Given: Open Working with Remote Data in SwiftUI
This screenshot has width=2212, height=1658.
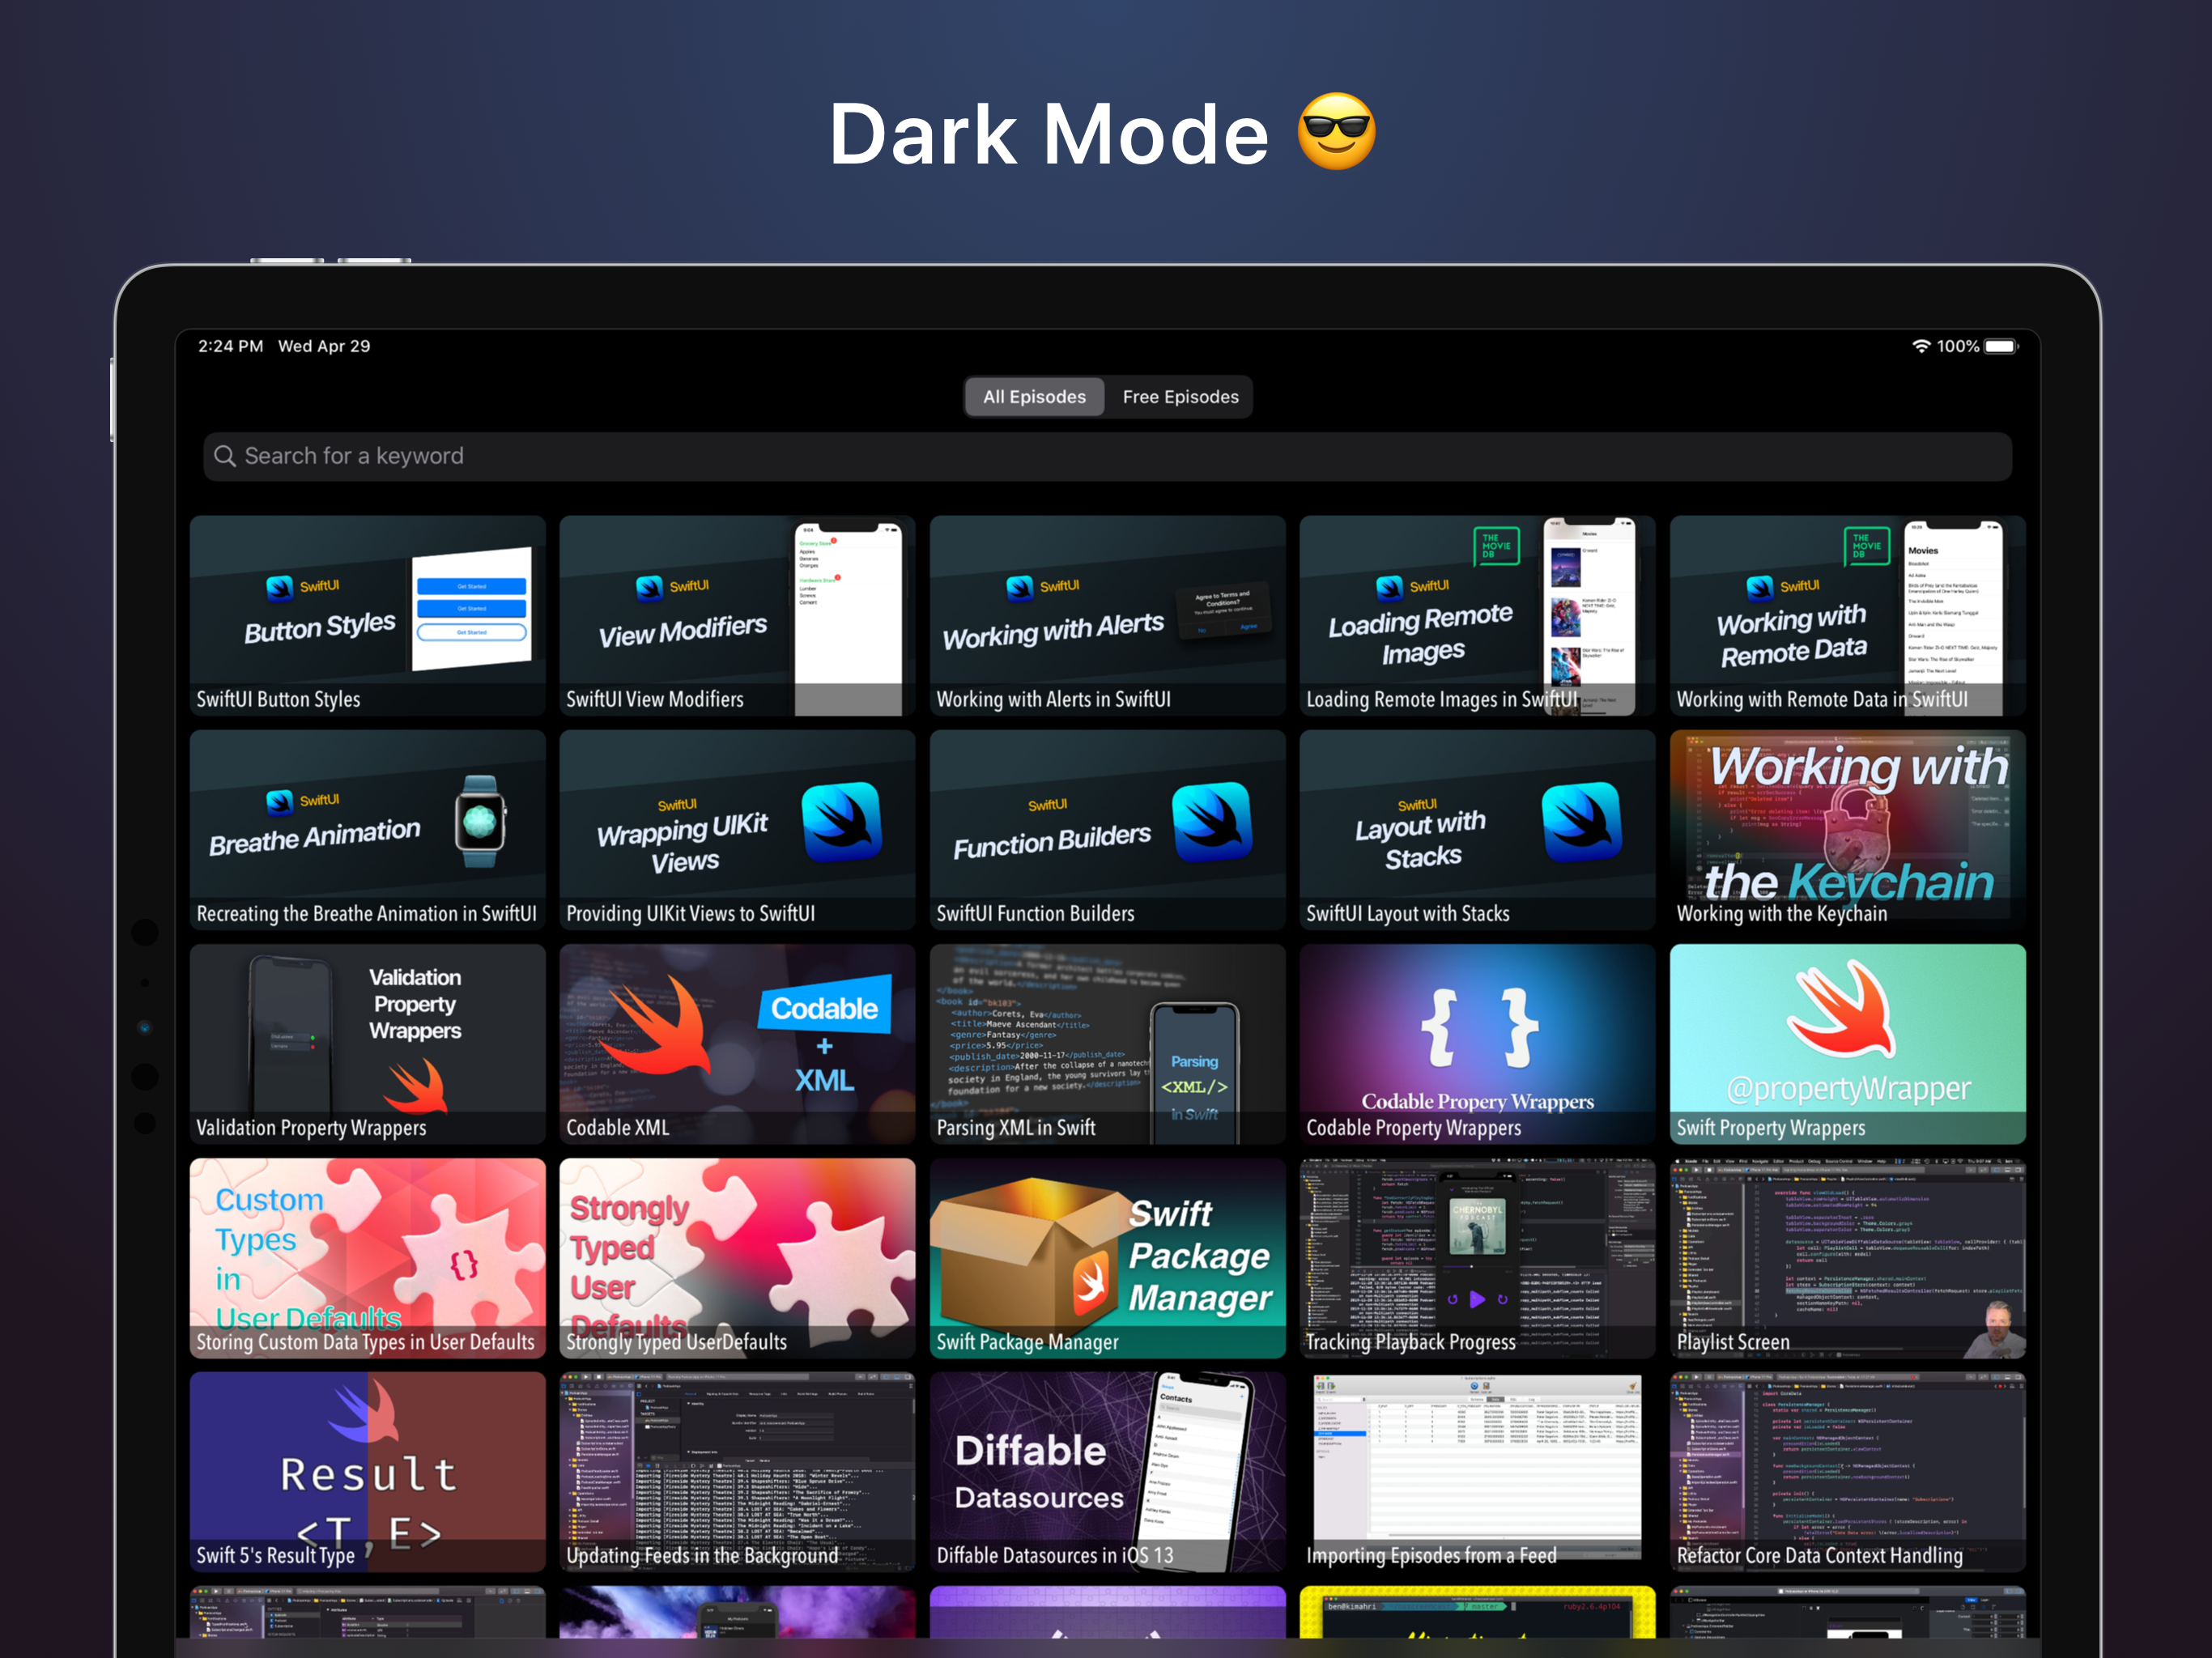Looking at the screenshot, I should (x=1848, y=615).
